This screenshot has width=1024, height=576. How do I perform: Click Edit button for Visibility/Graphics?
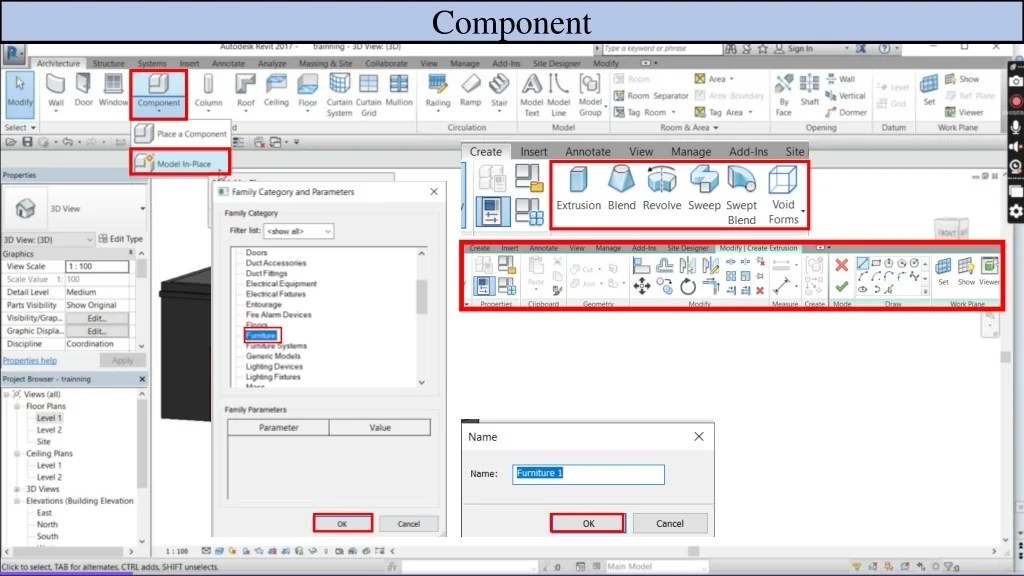tap(97, 318)
